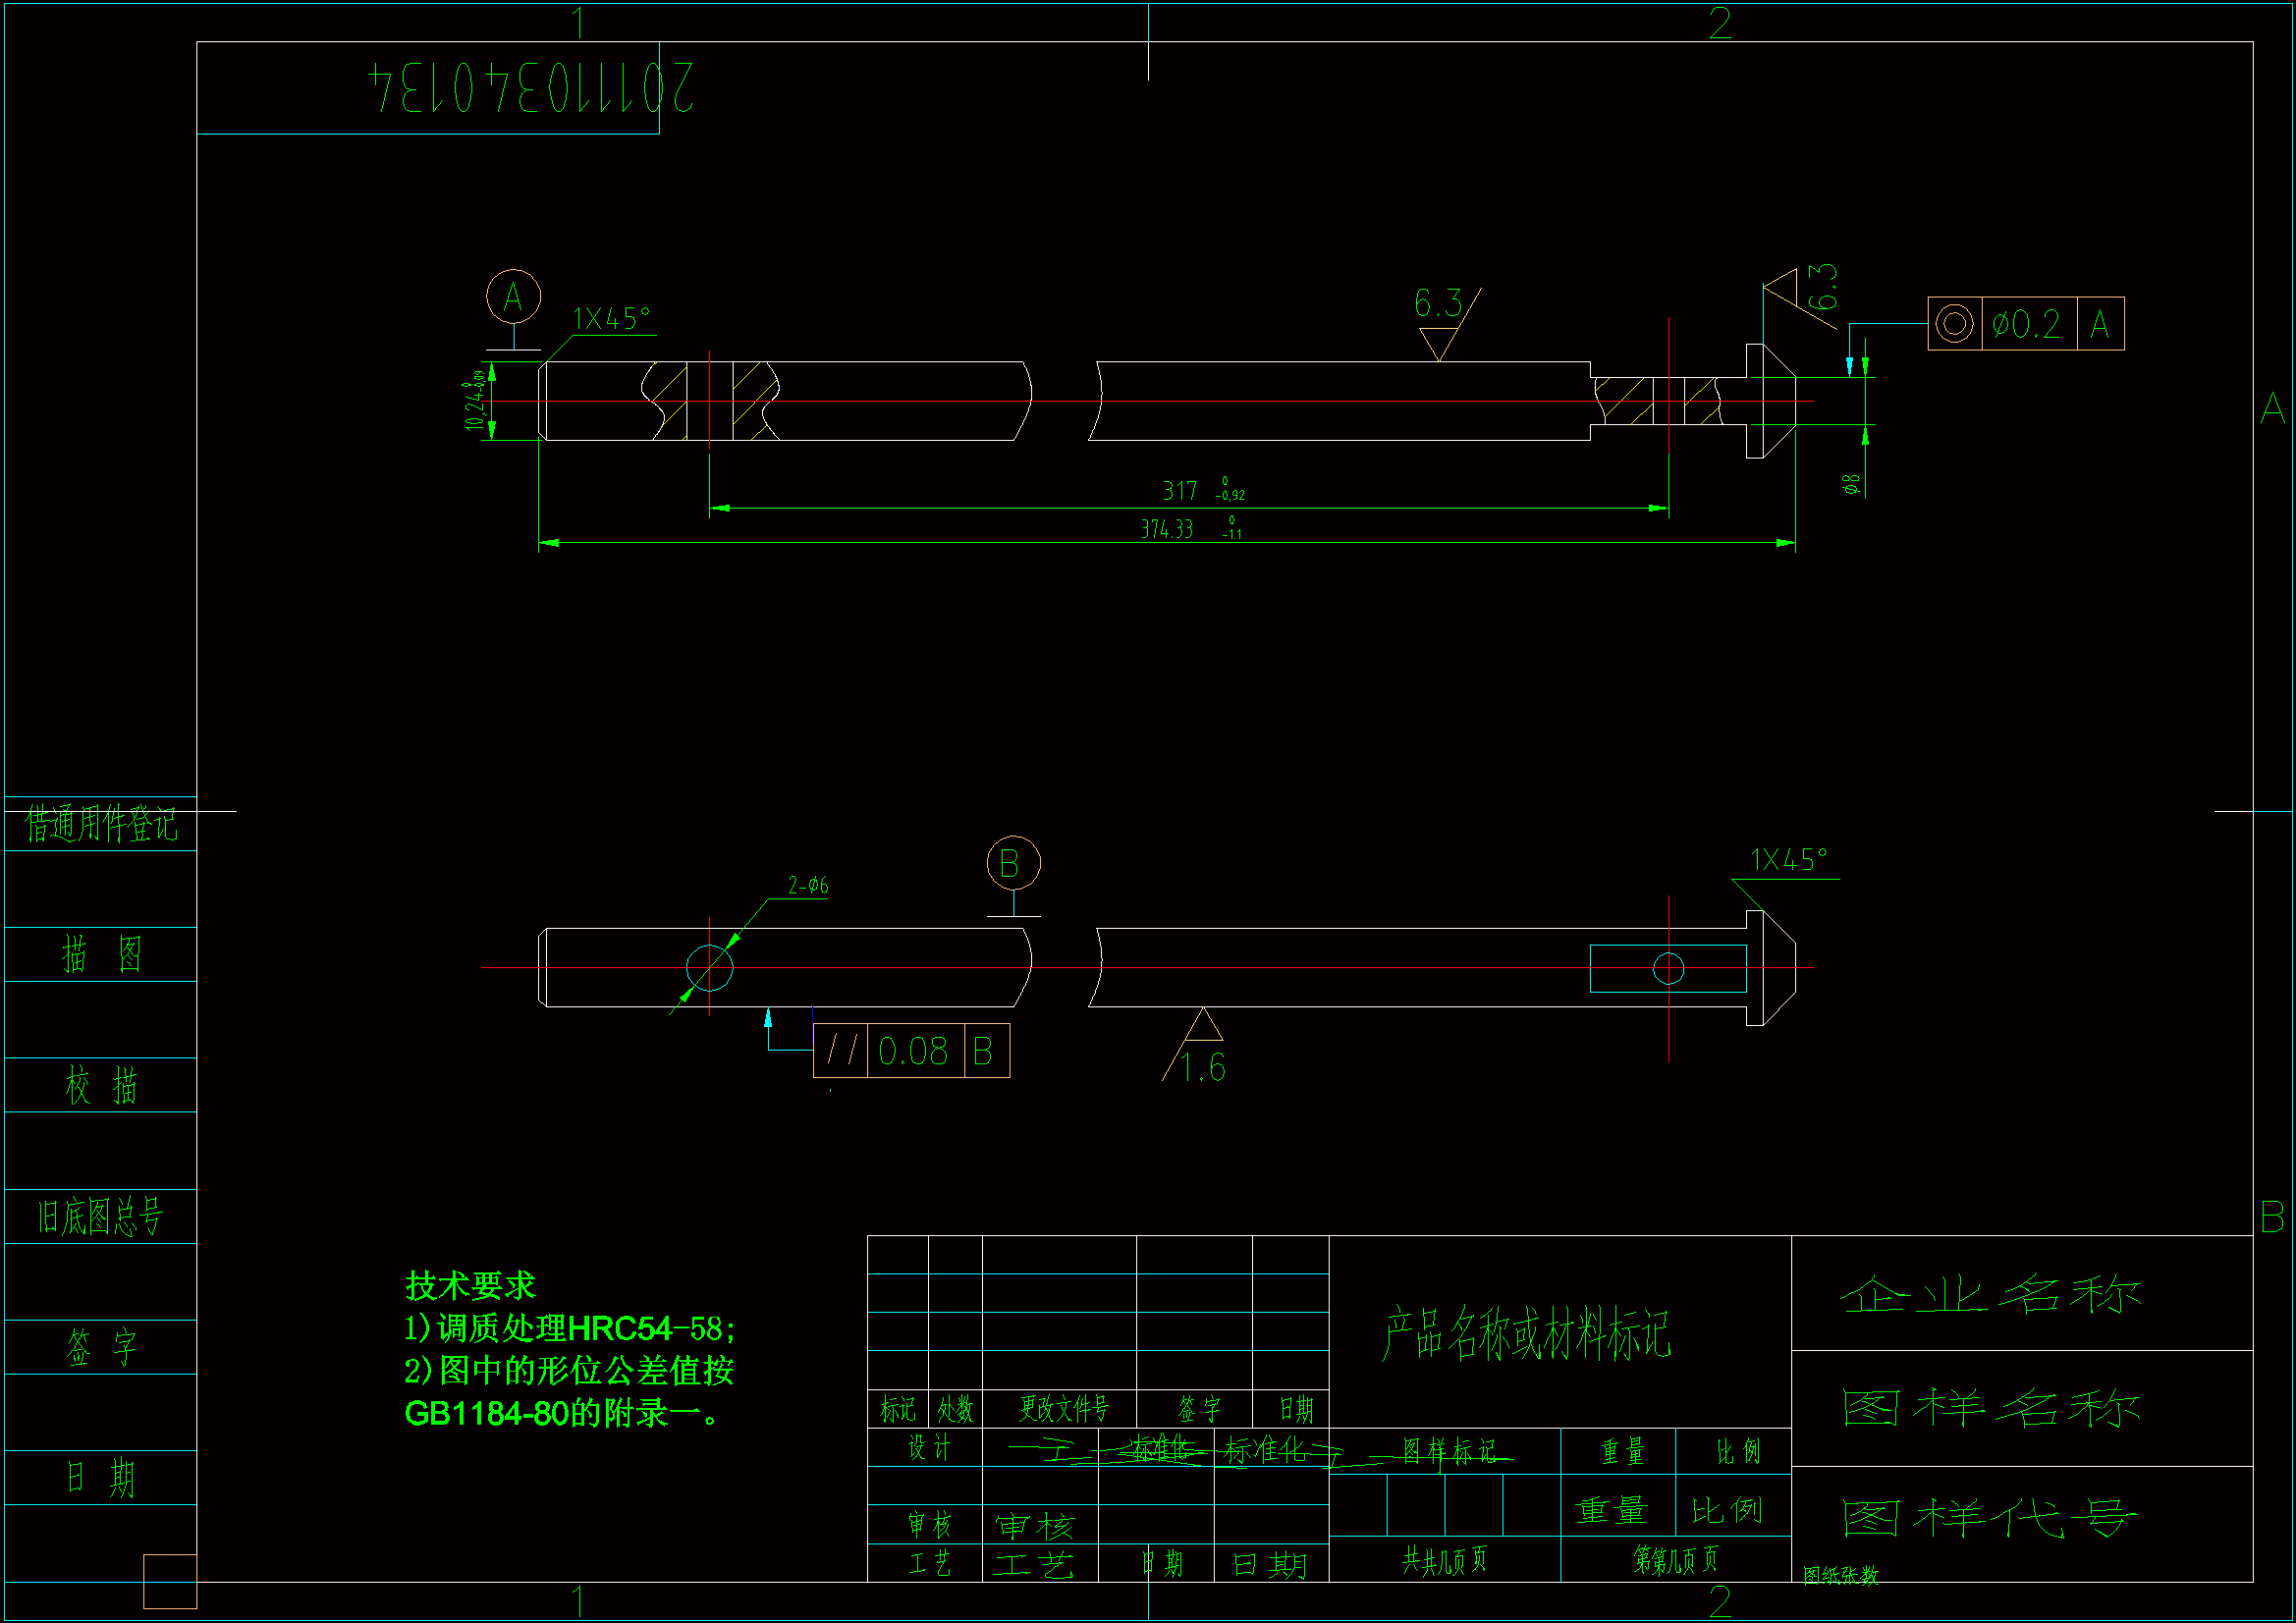The width and height of the screenshot is (2296, 1623).
Task: Select the 产品名称或材料标记 cell
Action: [x=1526, y=1333]
